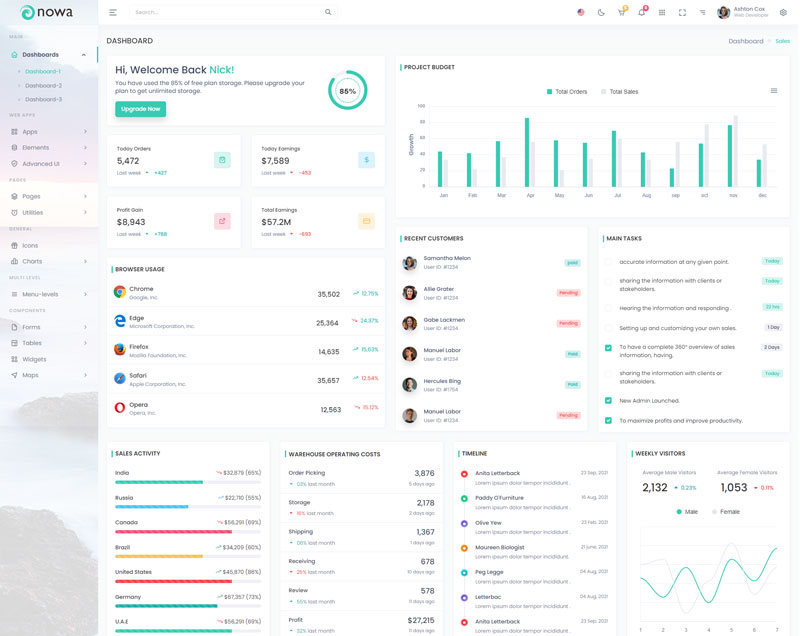This screenshot has height=636, width=800.
Task: Enter fullscreen mode via header icon
Action: (682, 12)
